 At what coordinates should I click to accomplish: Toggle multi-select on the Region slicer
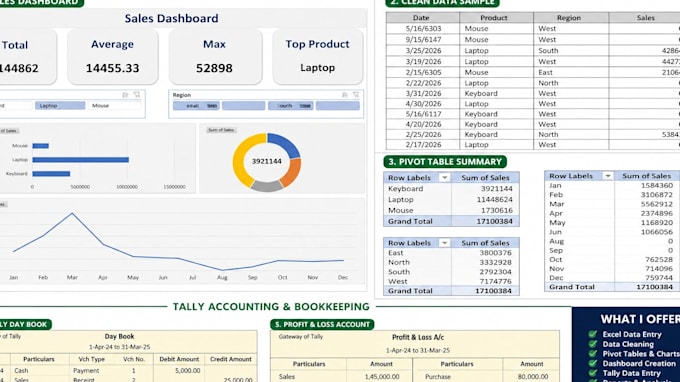coord(345,95)
